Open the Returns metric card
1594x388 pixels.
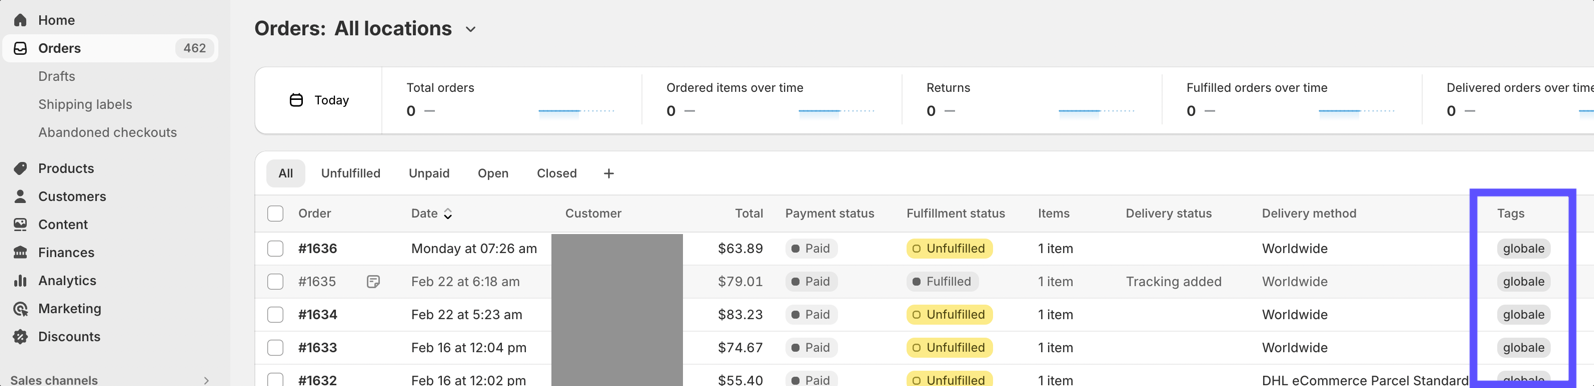coord(1031,100)
